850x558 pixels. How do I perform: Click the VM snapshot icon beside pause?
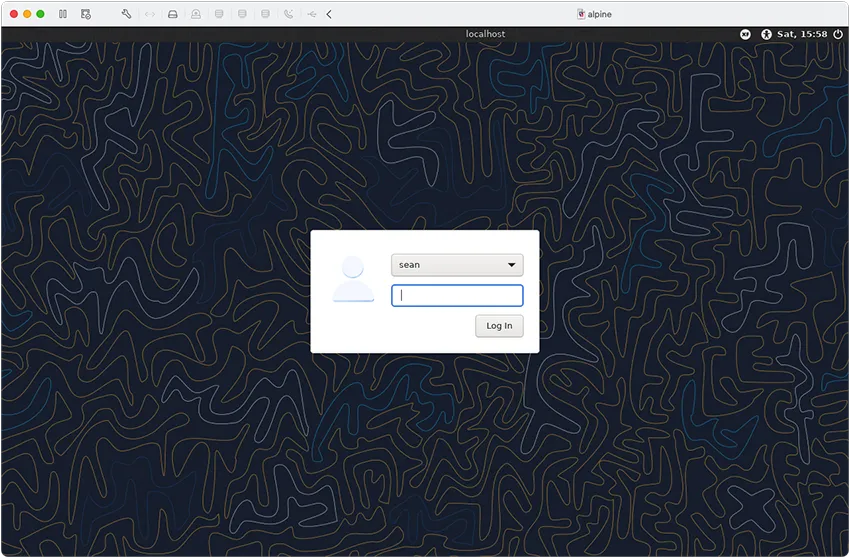(x=86, y=14)
